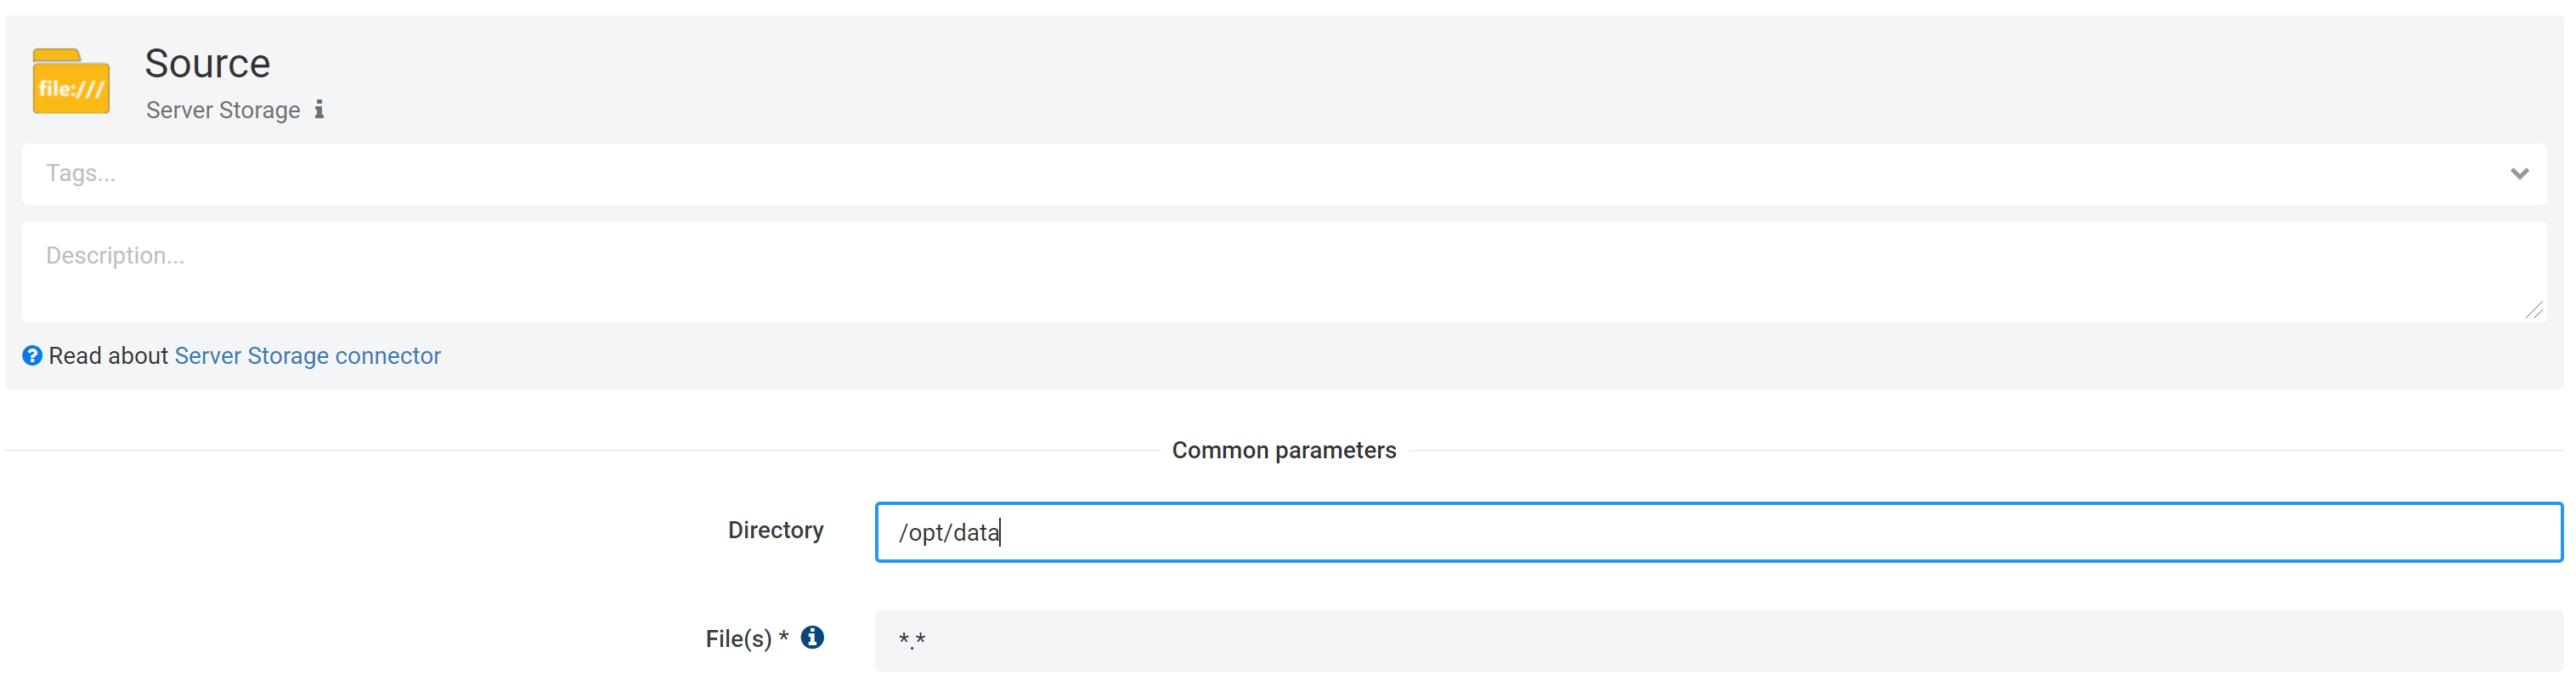Collapse the Tags list with the right-side arrow
This screenshot has height=681, width=2576.
coord(2519,173)
